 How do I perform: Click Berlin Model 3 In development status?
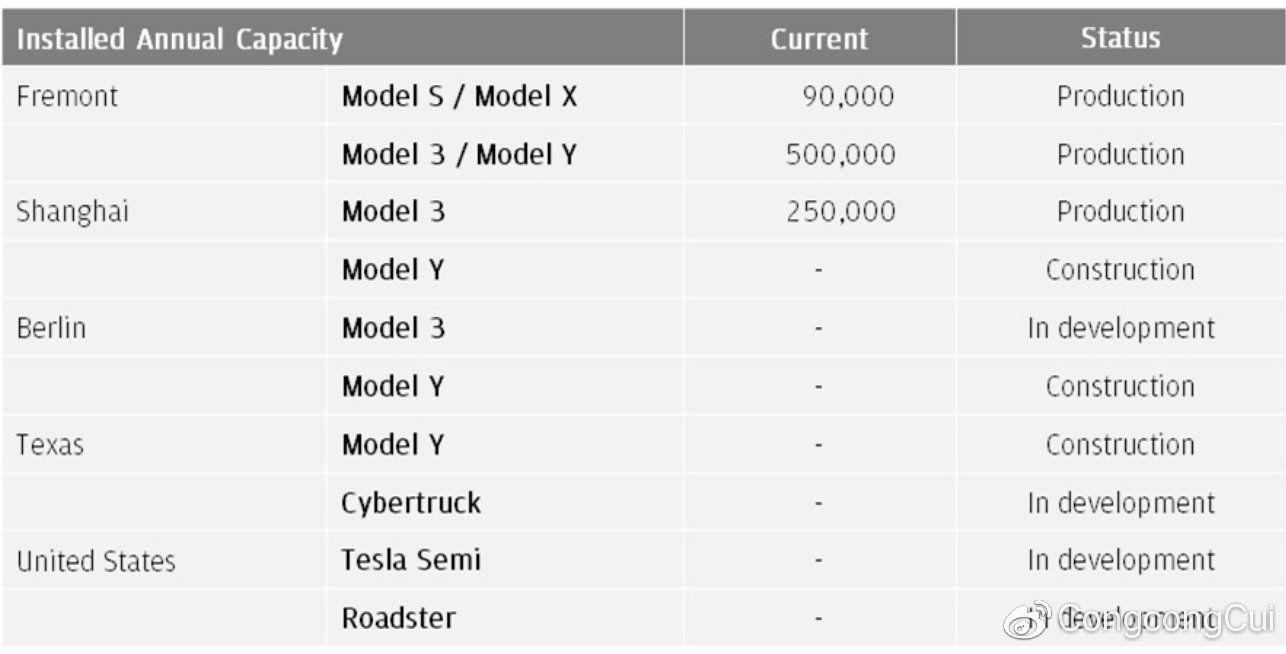point(1121,328)
